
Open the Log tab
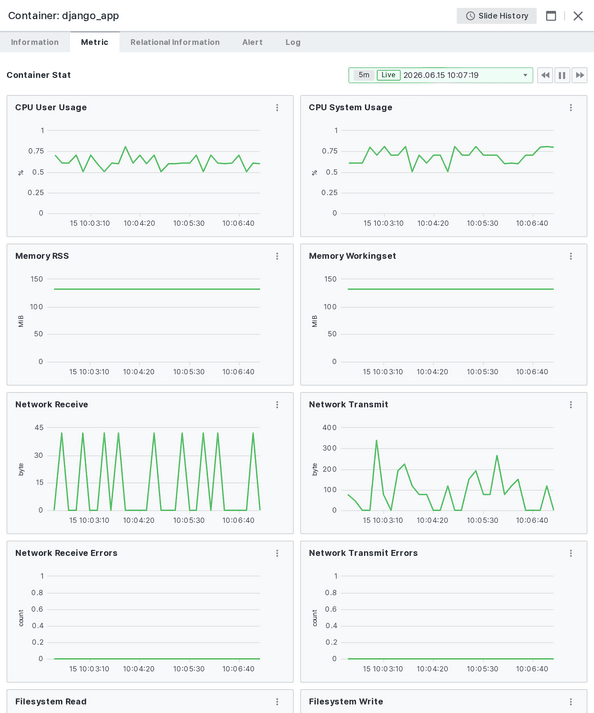click(x=293, y=42)
